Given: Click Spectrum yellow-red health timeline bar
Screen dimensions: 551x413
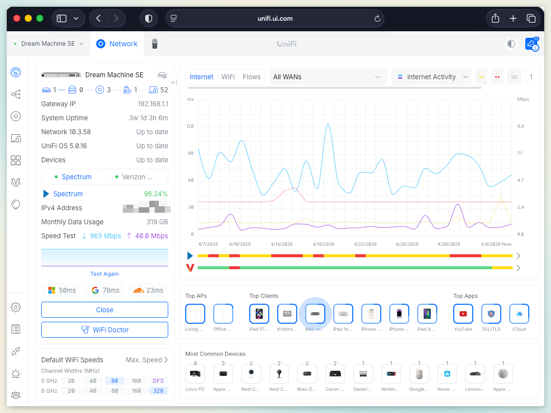Looking at the screenshot, I should point(355,256).
